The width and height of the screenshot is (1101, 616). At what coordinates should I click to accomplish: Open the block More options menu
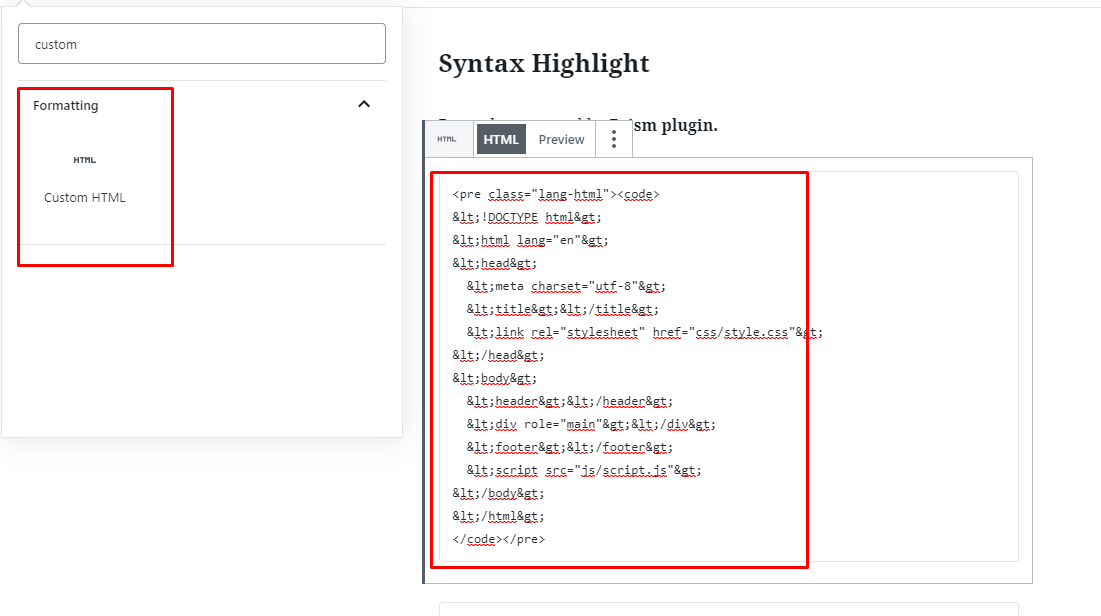coord(614,139)
